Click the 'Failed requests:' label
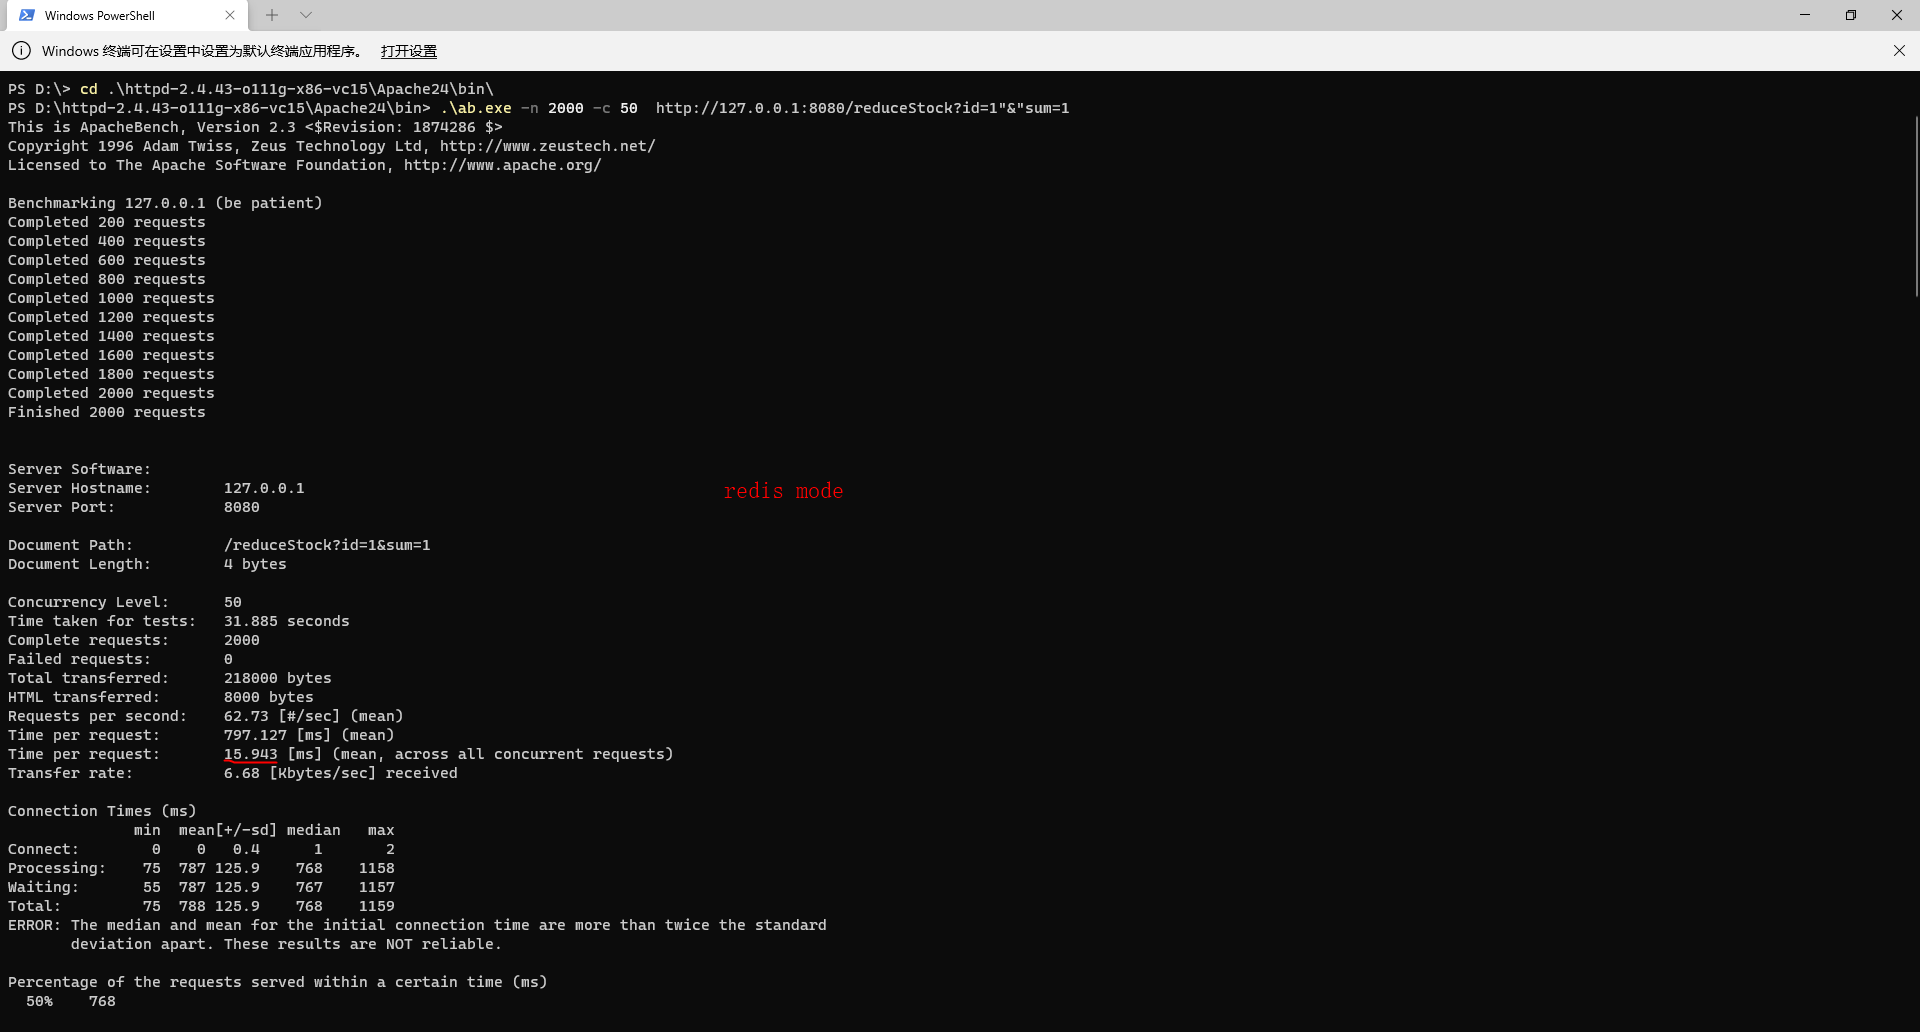This screenshot has height=1032, width=1920. [79, 659]
